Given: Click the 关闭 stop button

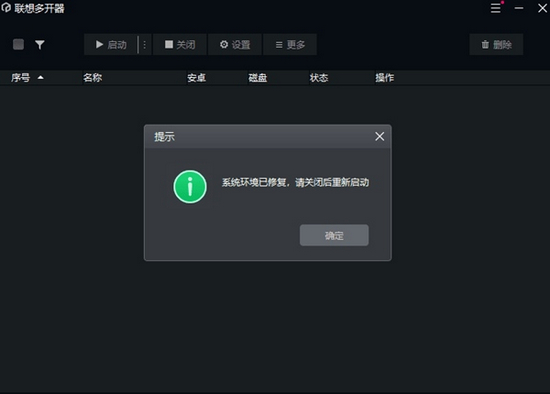Looking at the screenshot, I should (180, 45).
